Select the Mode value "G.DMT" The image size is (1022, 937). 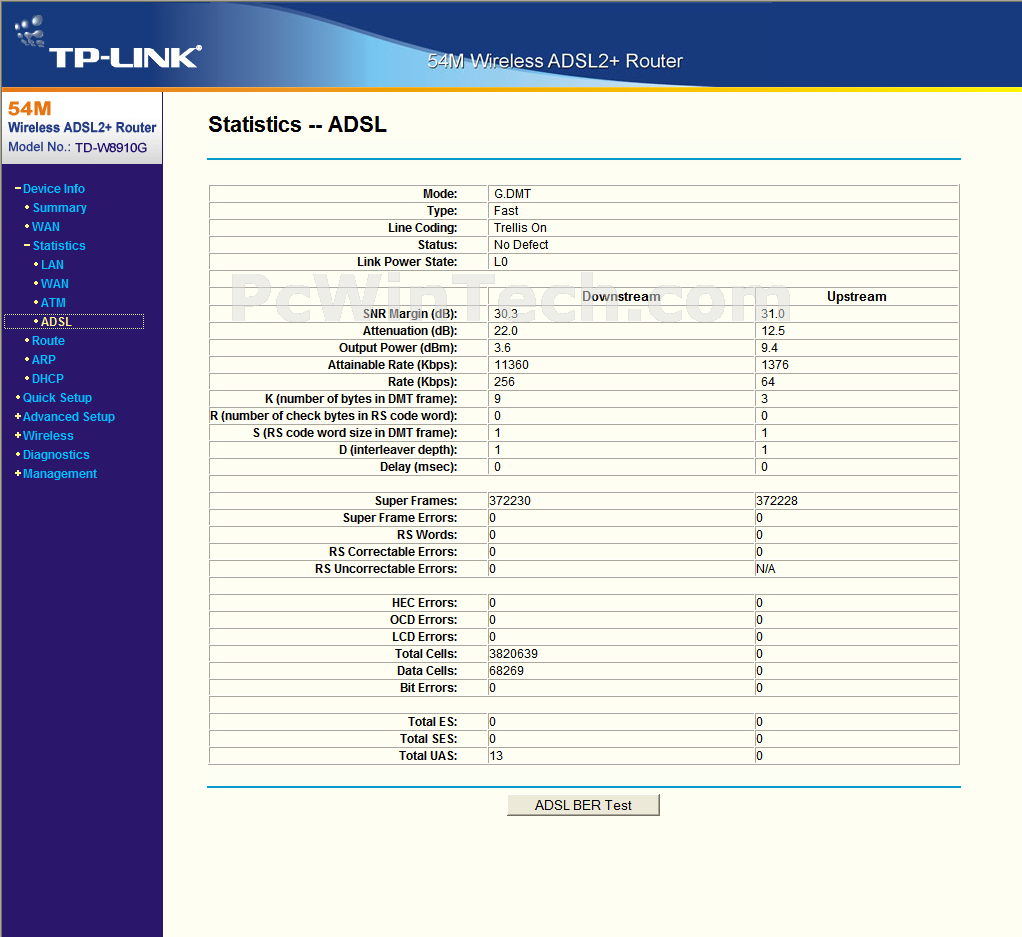512,194
